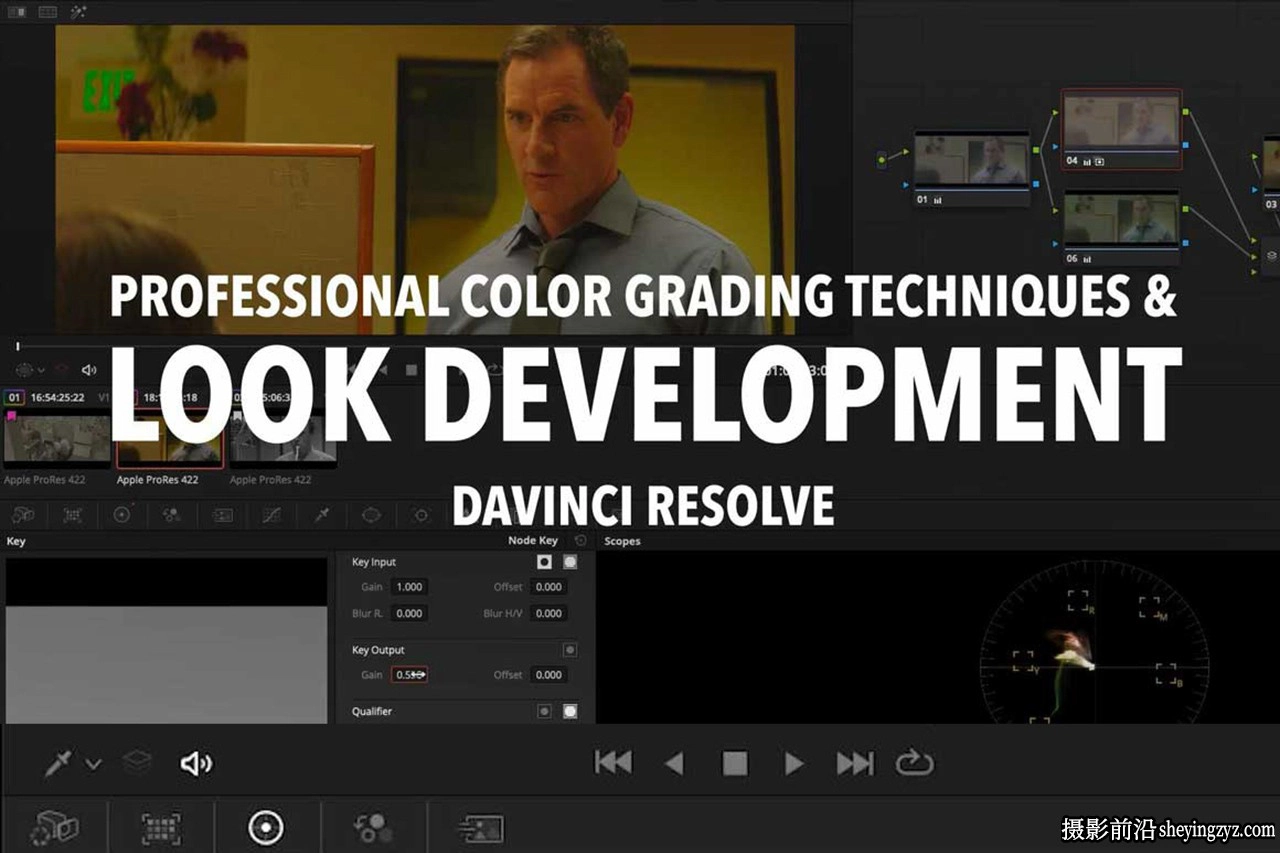
Task: Open the Power Window palette
Action: pos(372,515)
